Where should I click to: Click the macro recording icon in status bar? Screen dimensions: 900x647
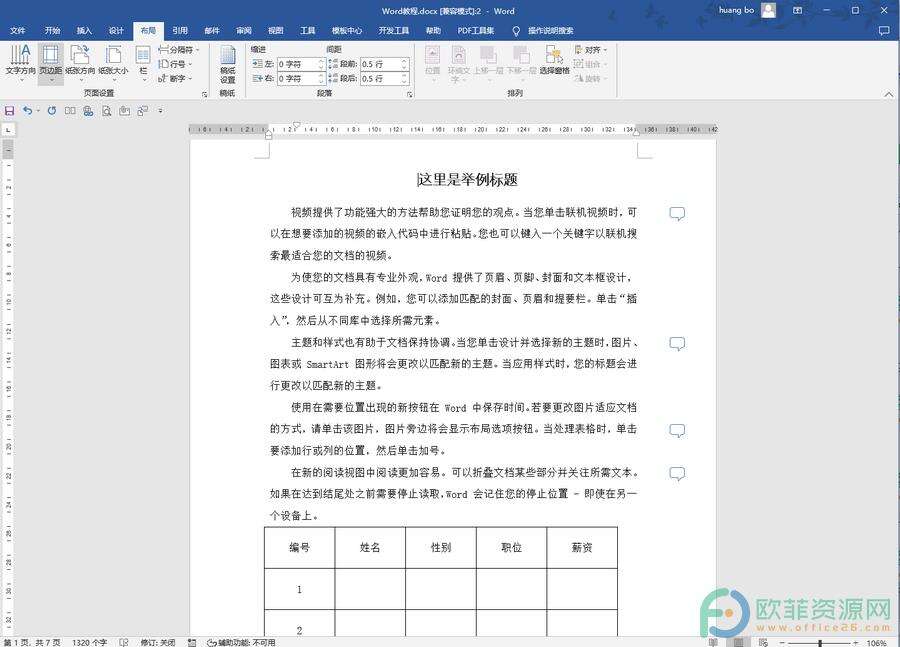(x=192, y=642)
